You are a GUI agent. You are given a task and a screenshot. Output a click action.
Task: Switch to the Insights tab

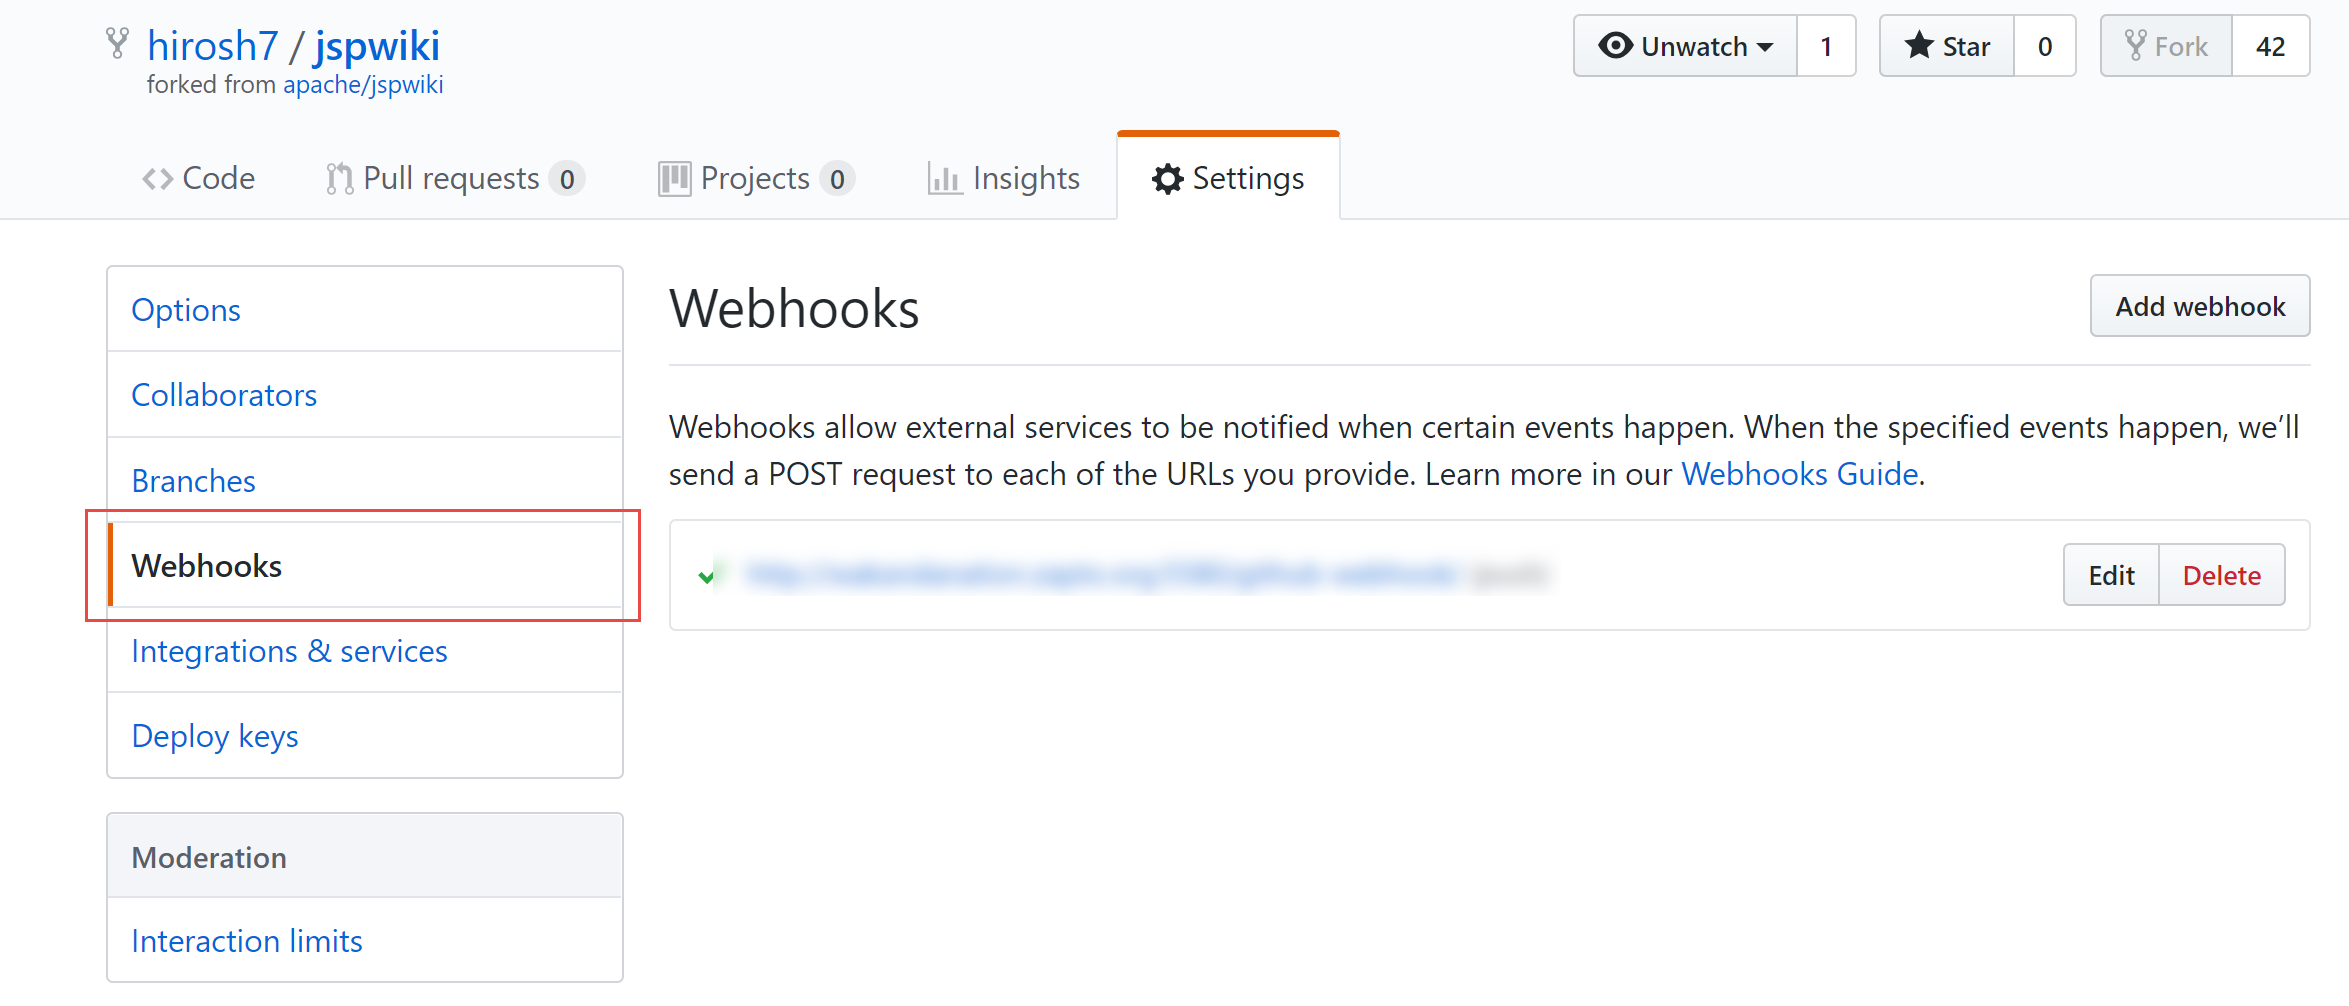point(1004,178)
